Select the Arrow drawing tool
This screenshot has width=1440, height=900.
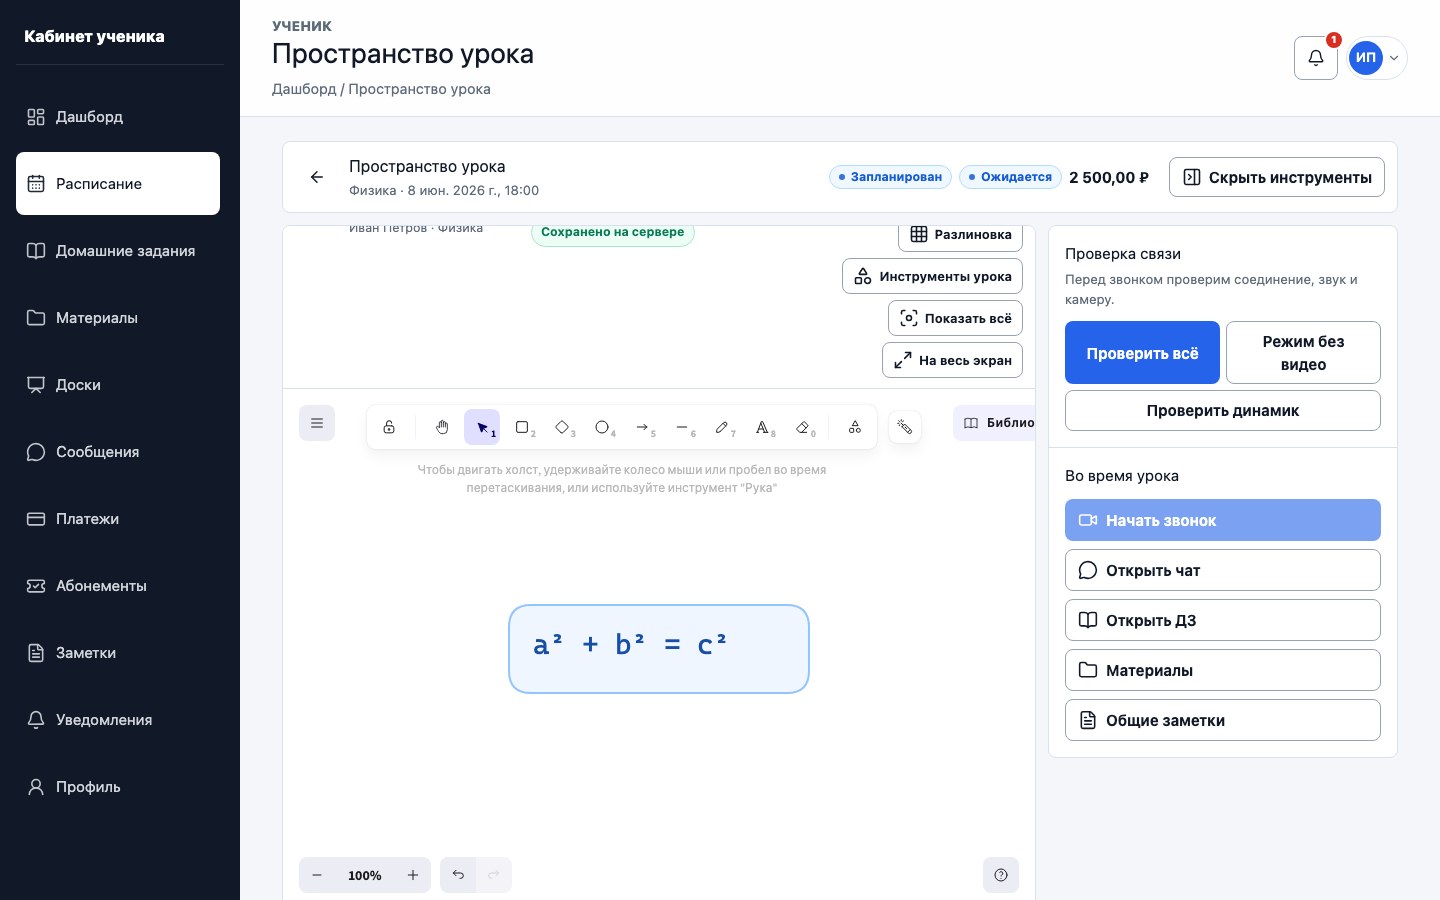click(x=642, y=427)
